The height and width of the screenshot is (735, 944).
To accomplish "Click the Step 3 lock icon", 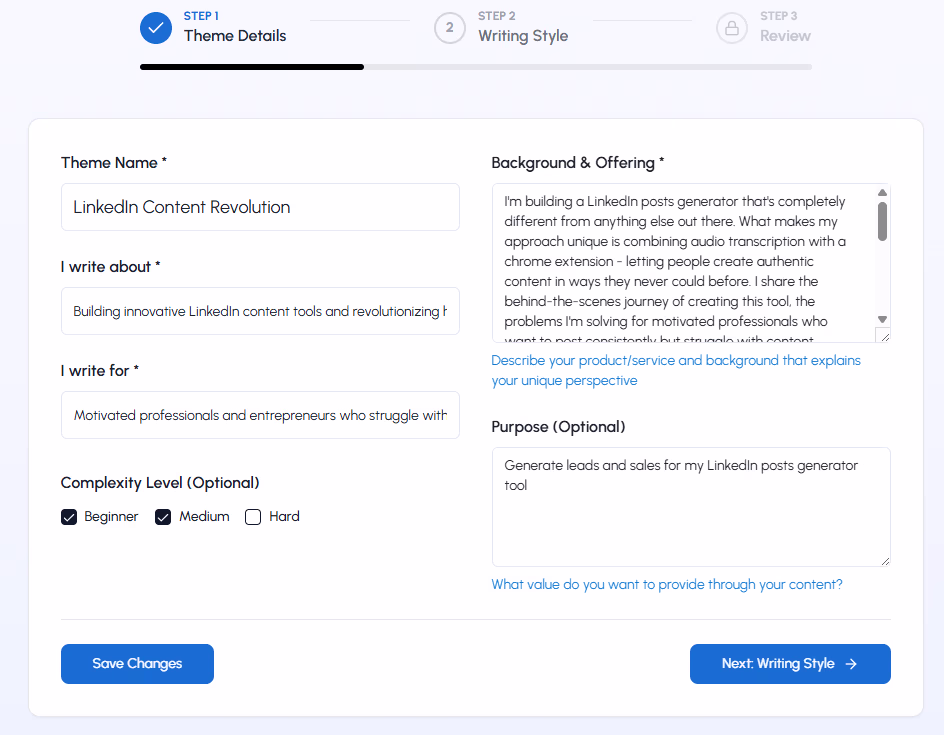I will (732, 27).
